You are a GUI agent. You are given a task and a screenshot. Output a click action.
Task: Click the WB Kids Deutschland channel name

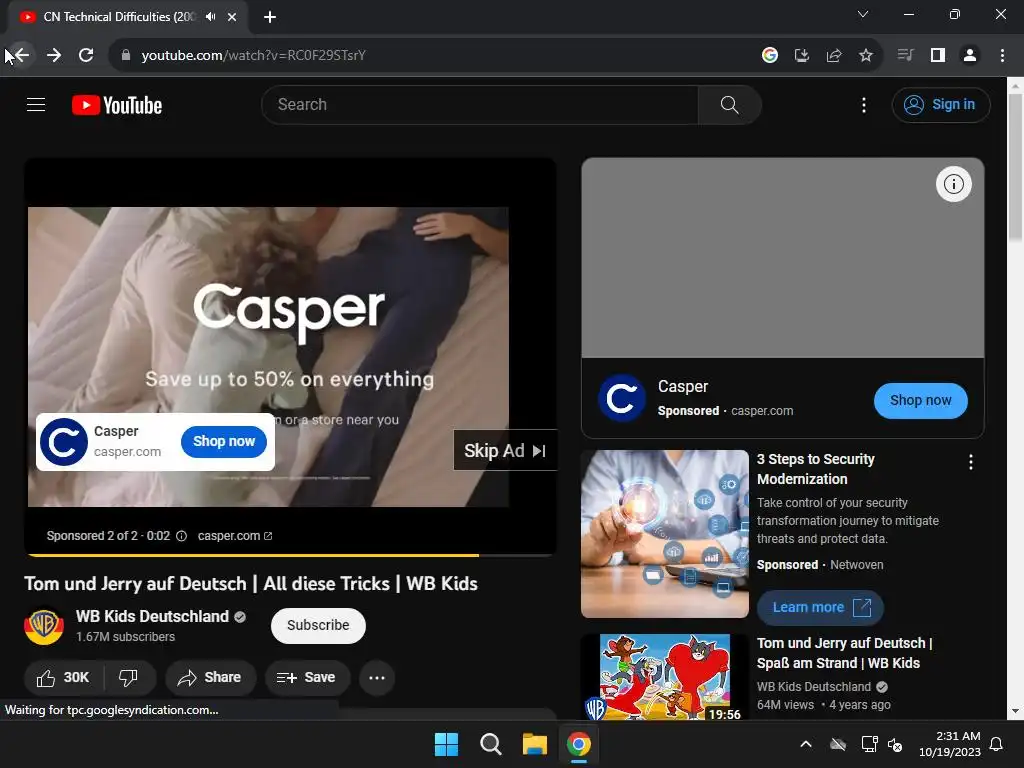152,616
